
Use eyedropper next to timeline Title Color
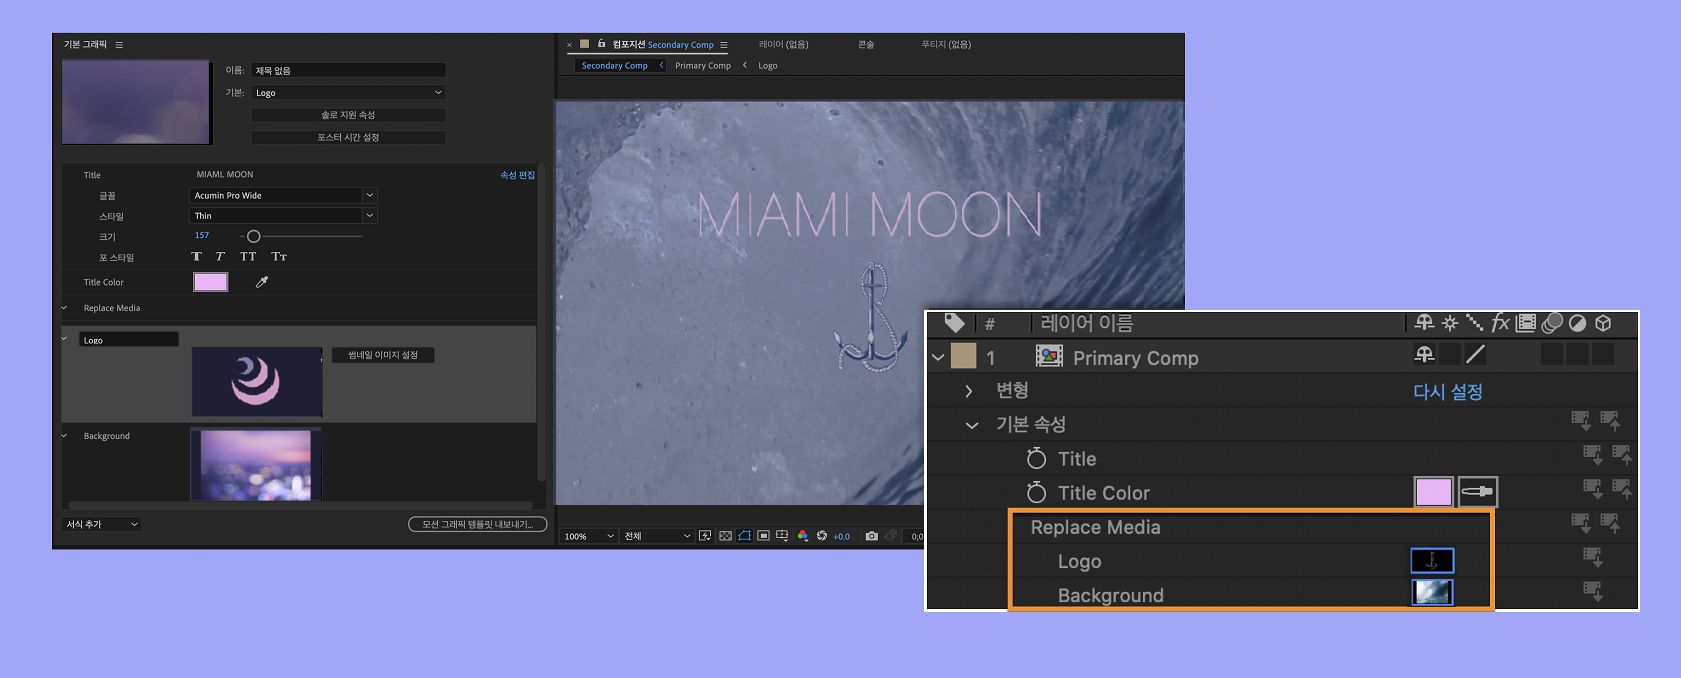[1478, 492]
